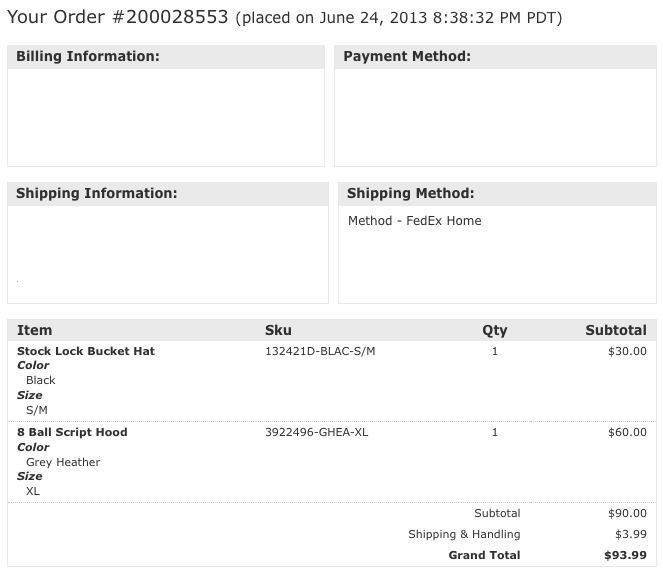Select SKU 3922496-GHEA-XL text

[316, 432]
